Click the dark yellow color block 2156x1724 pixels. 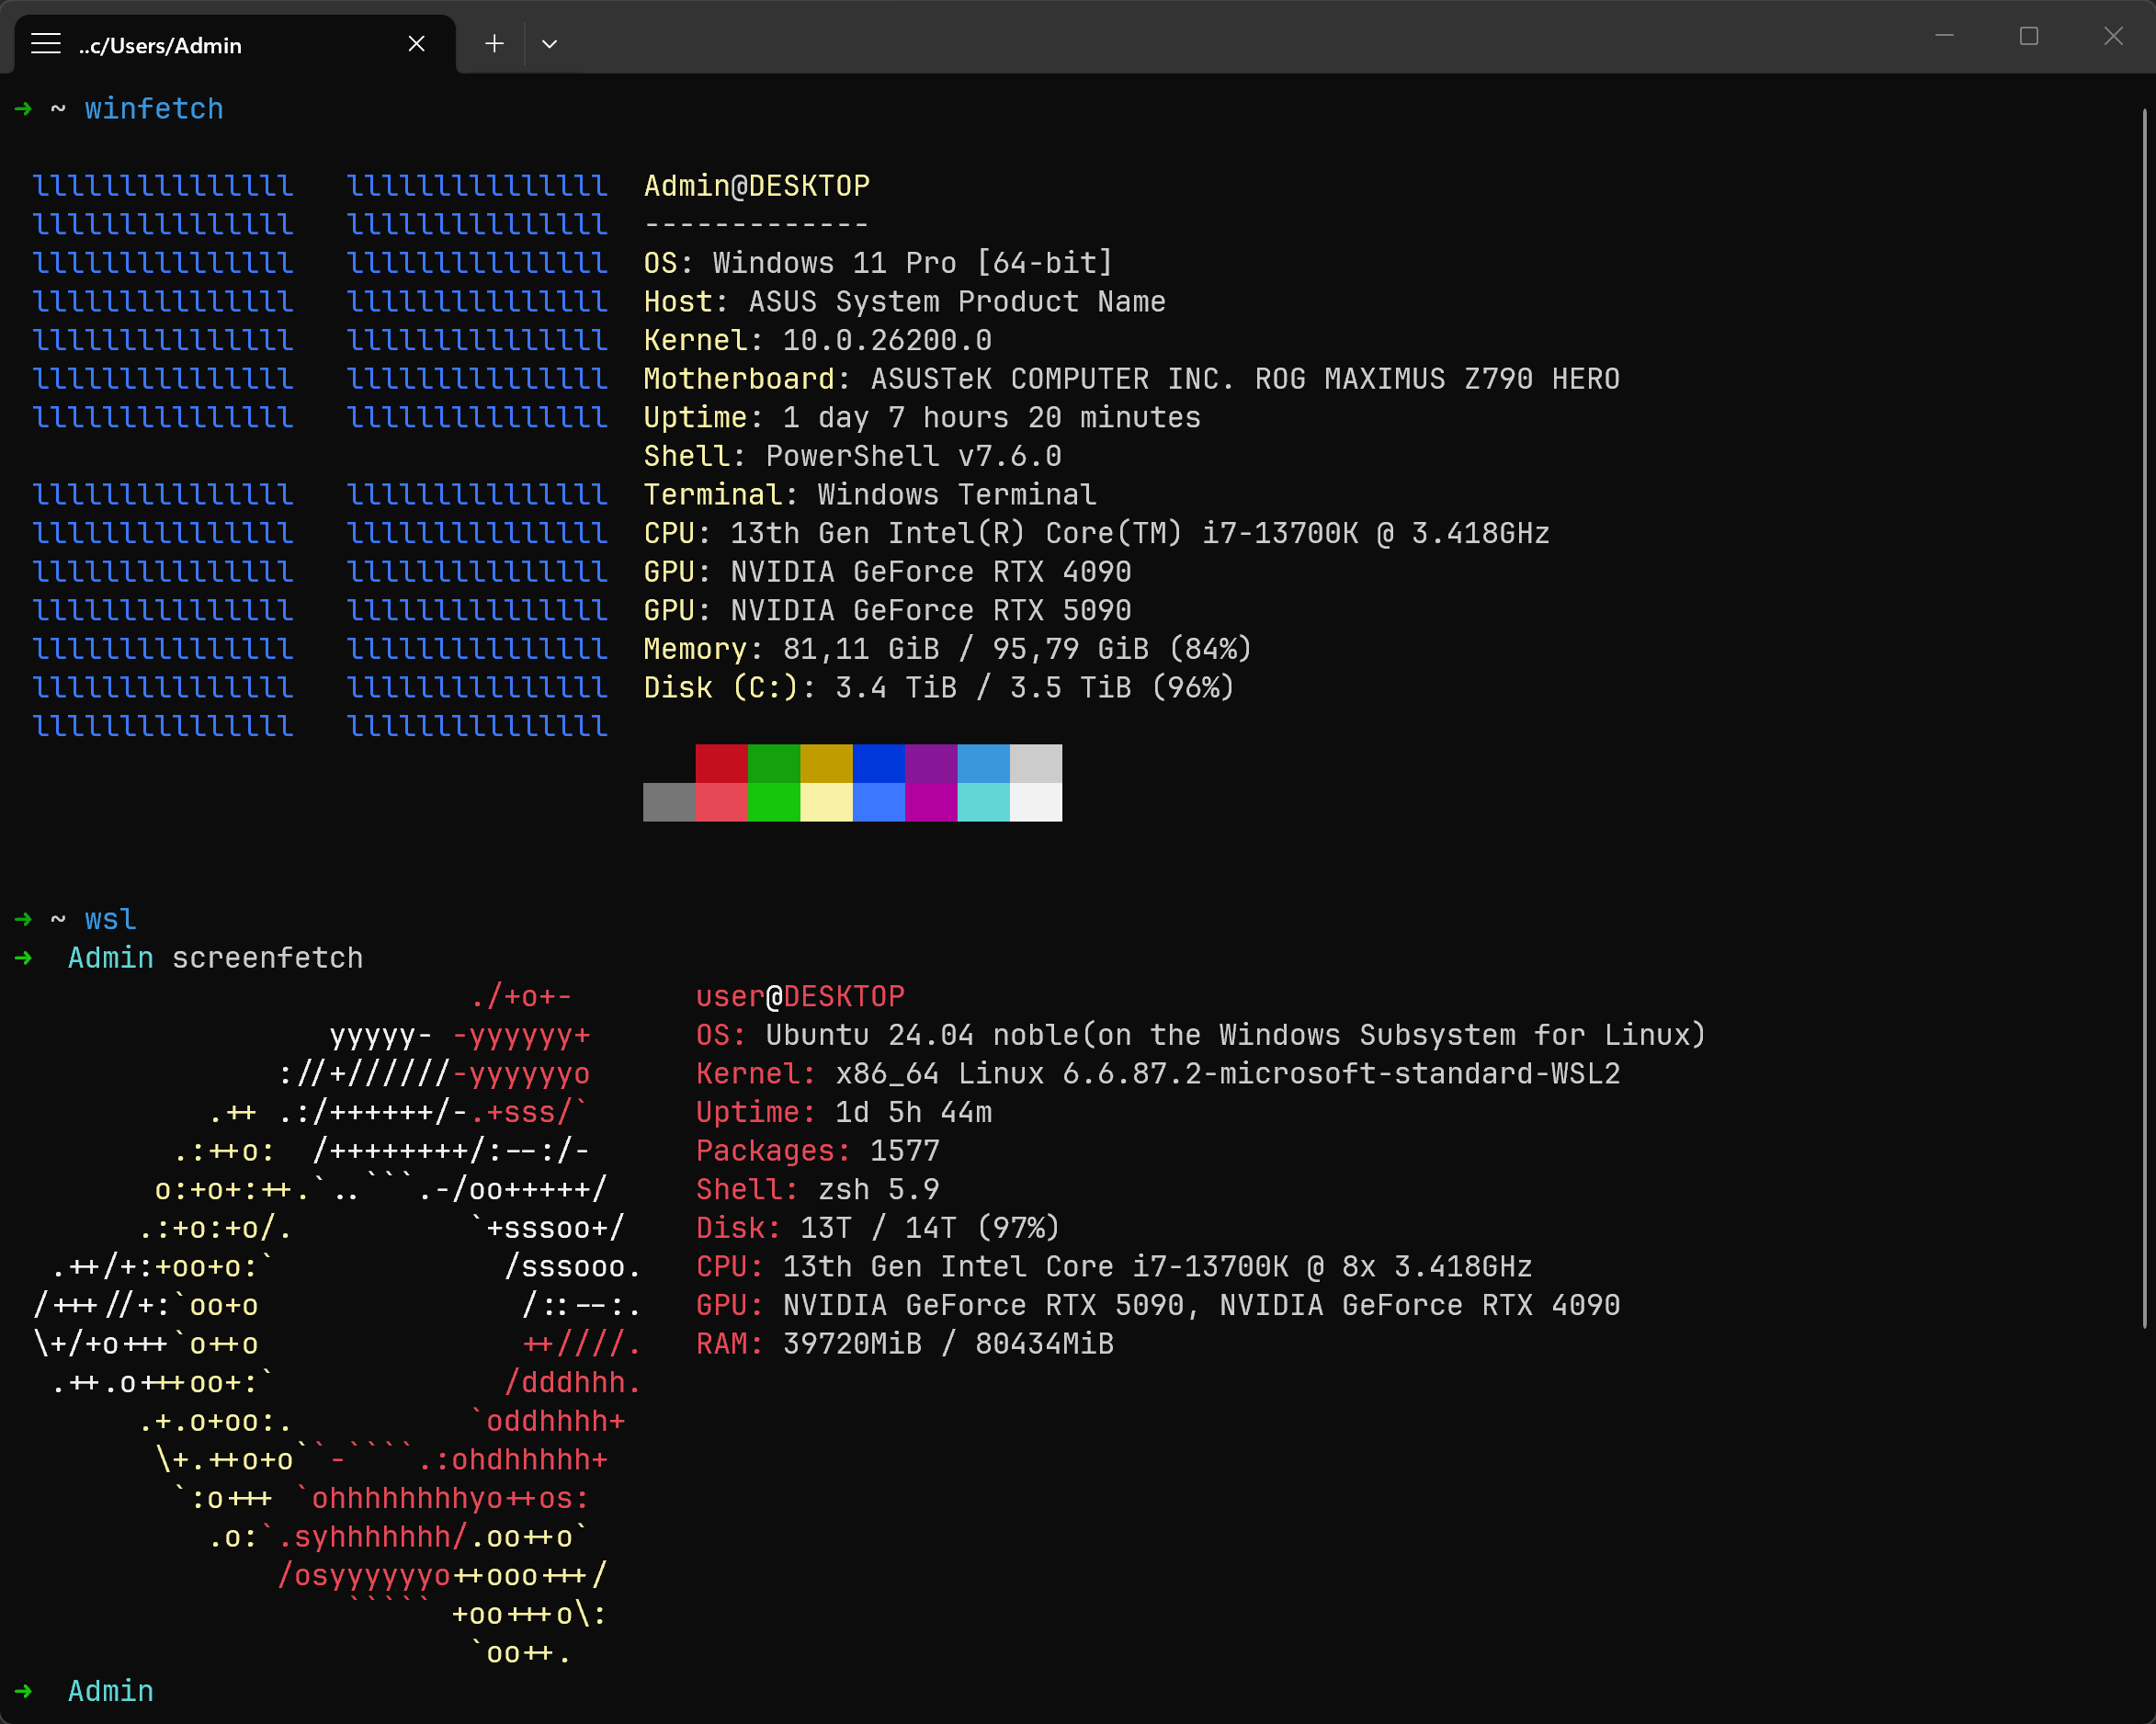point(826,764)
